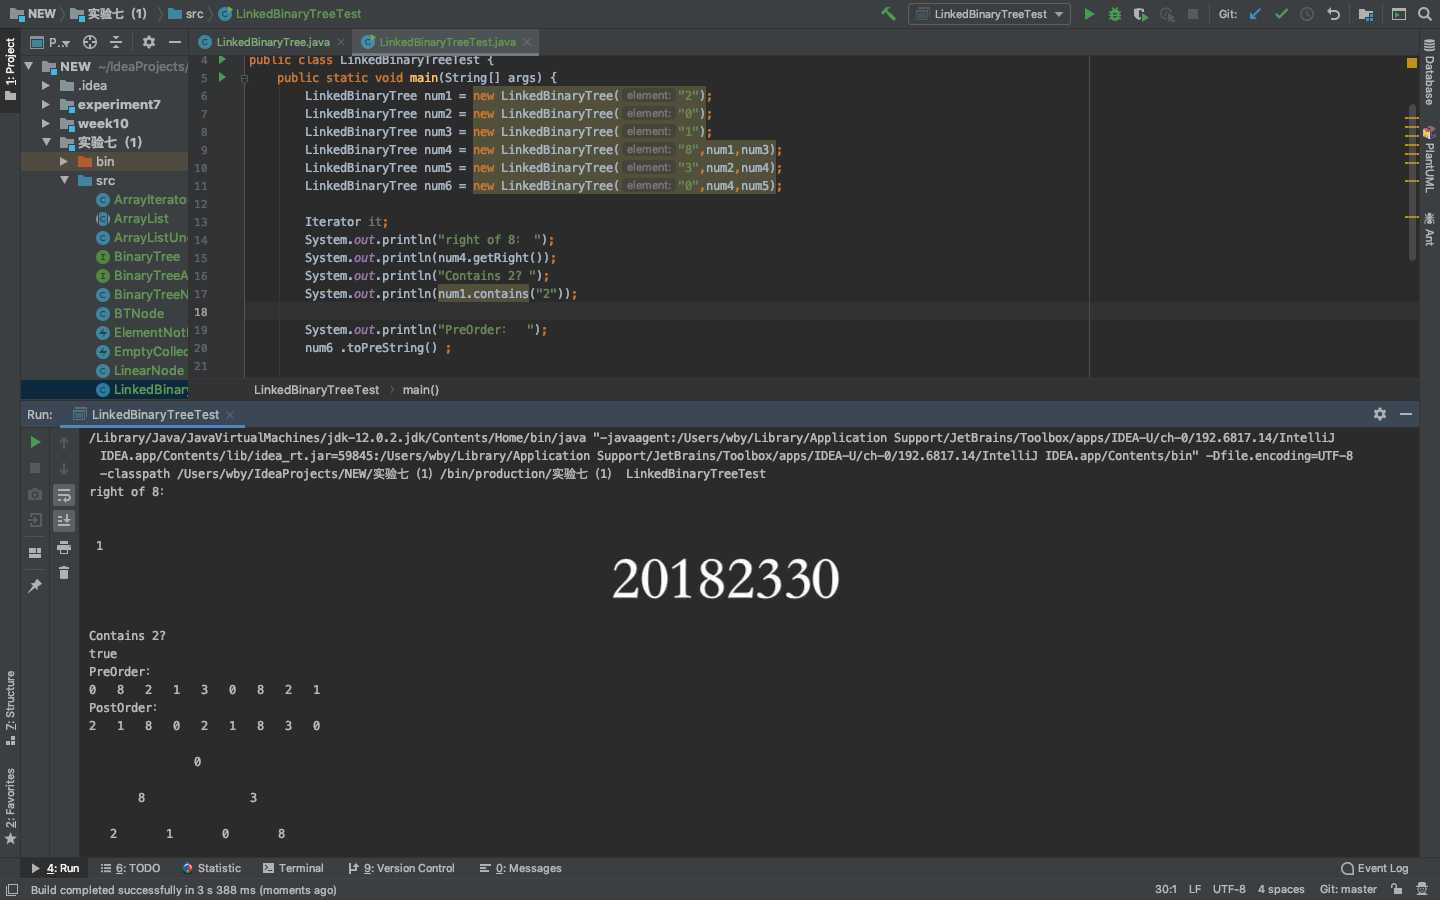Expand the bin folder
The image size is (1440, 900).
pos(64,161)
